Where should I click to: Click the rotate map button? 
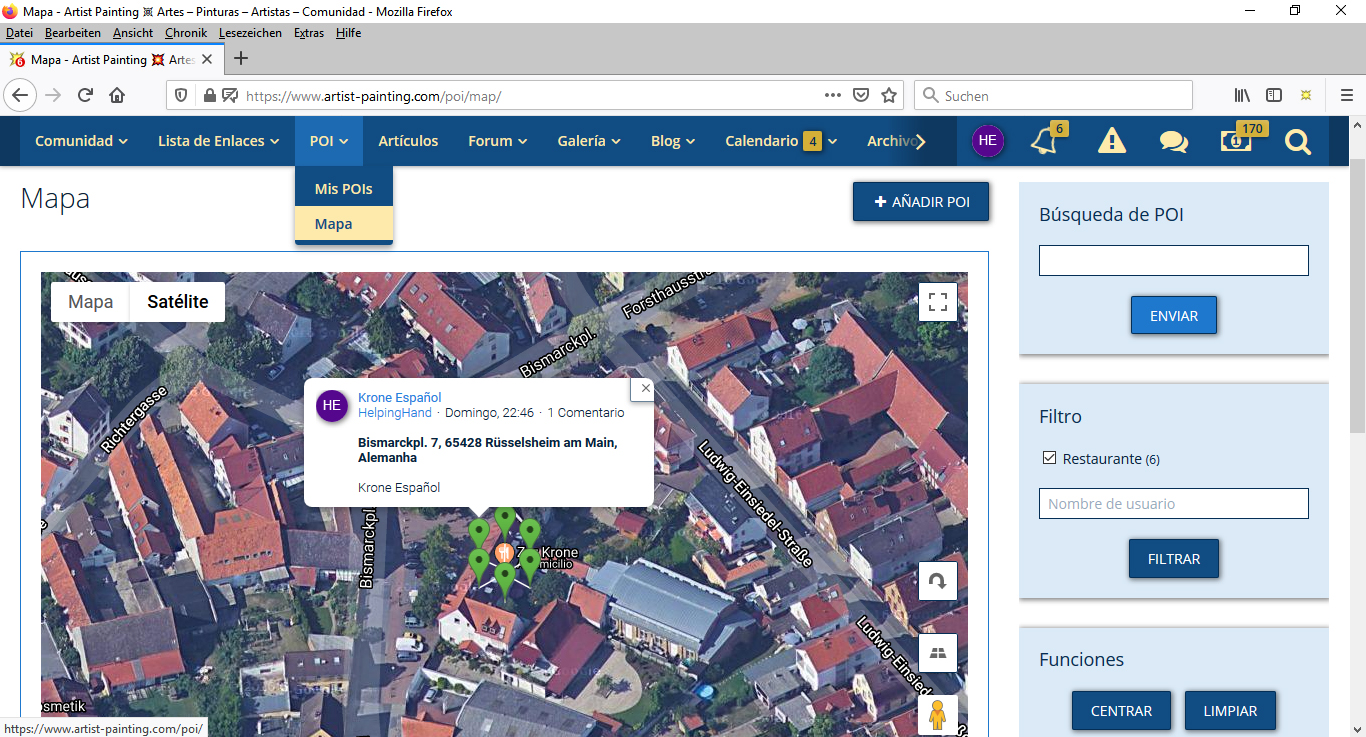tap(937, 581)
